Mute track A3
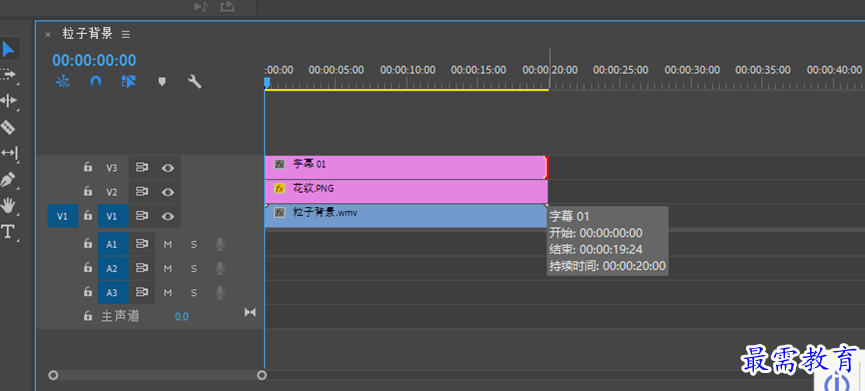Viewport: 865px width, 391px height. click(168, 293)
